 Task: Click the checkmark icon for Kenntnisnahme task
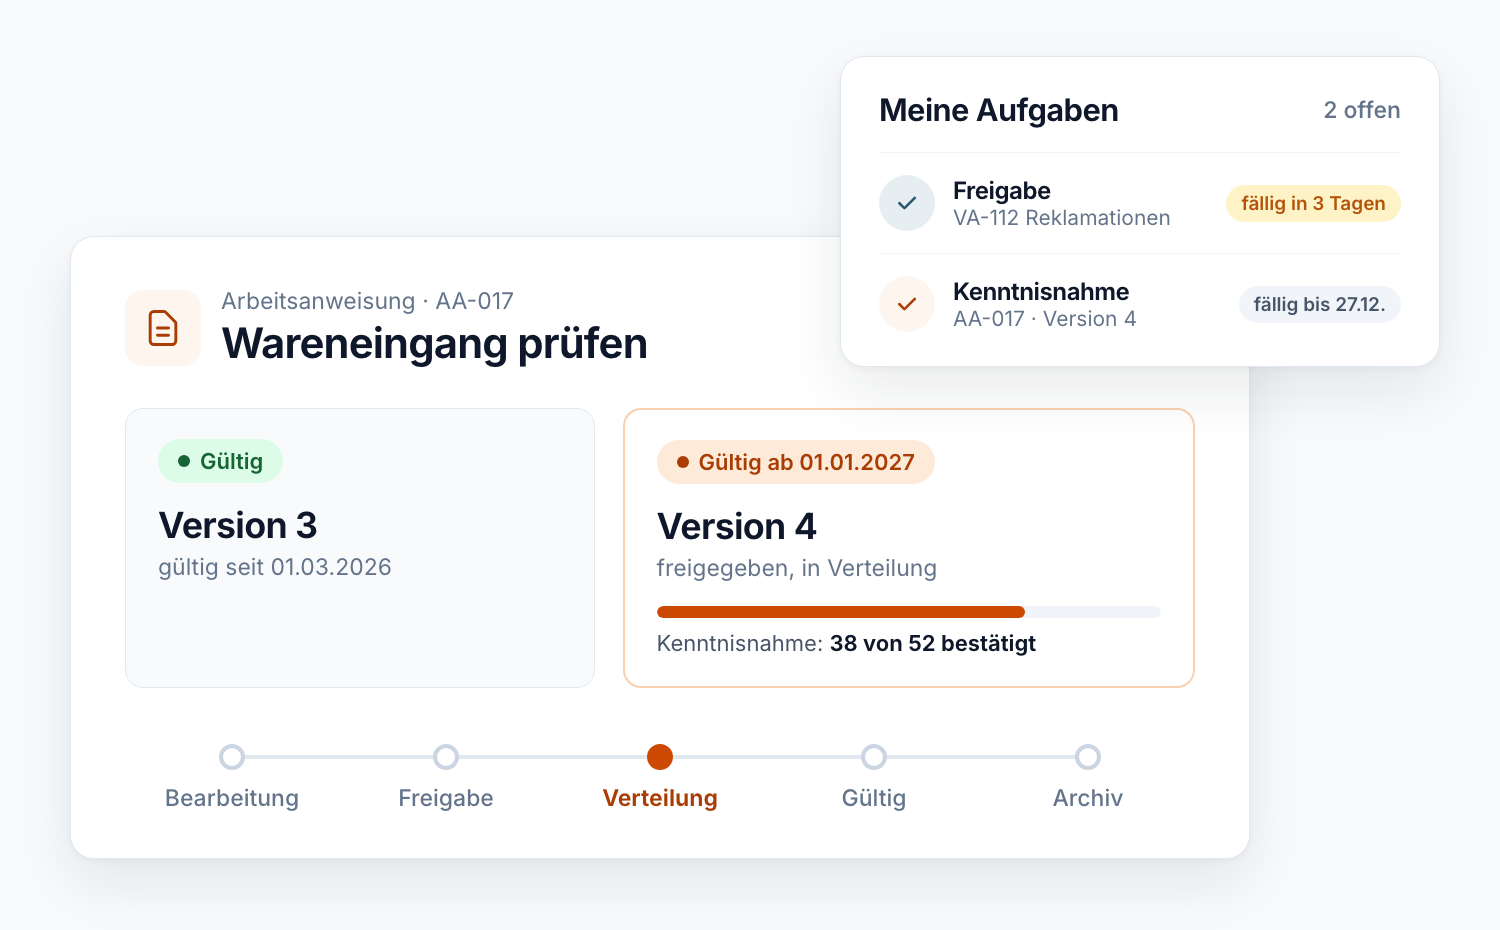[x=907, y=304]
